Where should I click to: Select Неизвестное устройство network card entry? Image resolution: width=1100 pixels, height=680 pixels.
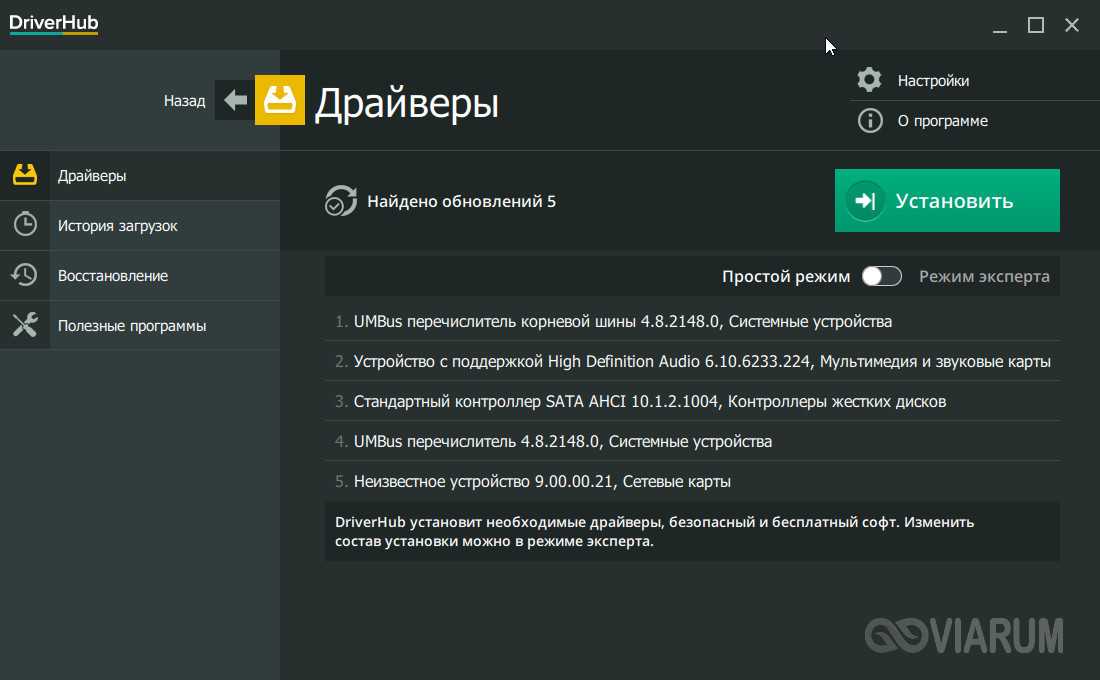click(541, 481)
